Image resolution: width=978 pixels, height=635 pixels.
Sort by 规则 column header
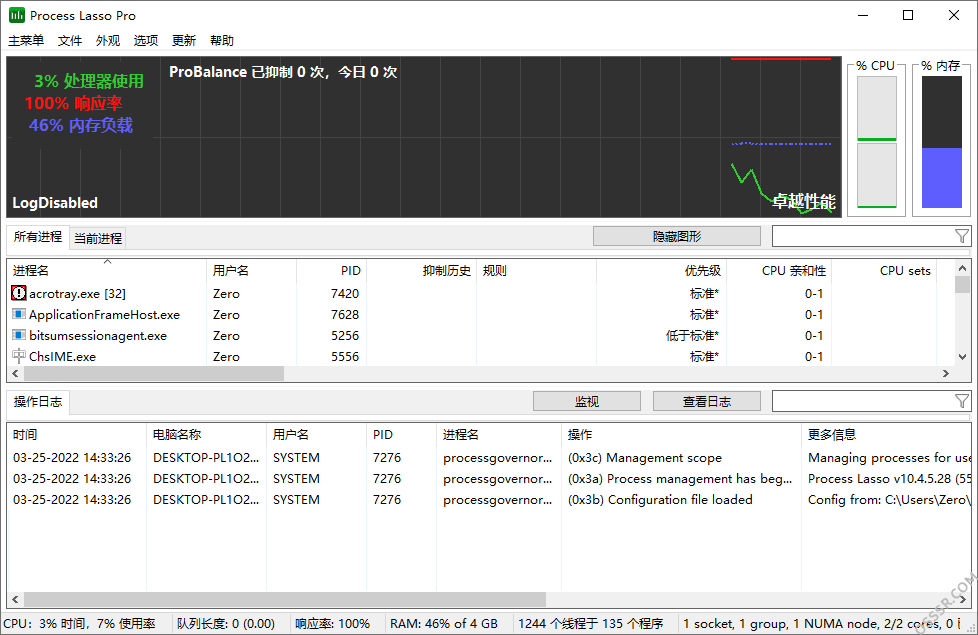tap(537, 271)
